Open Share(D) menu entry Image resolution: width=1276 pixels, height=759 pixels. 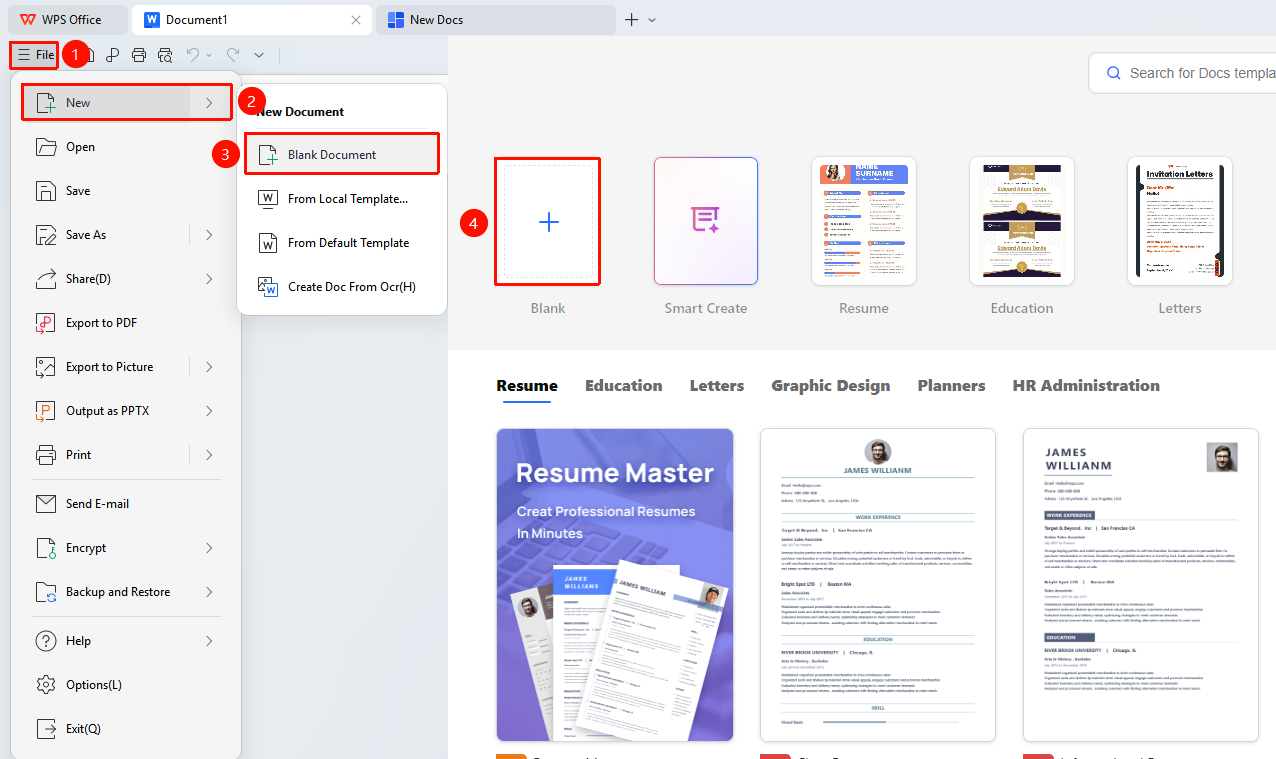[x=126, y=279]
